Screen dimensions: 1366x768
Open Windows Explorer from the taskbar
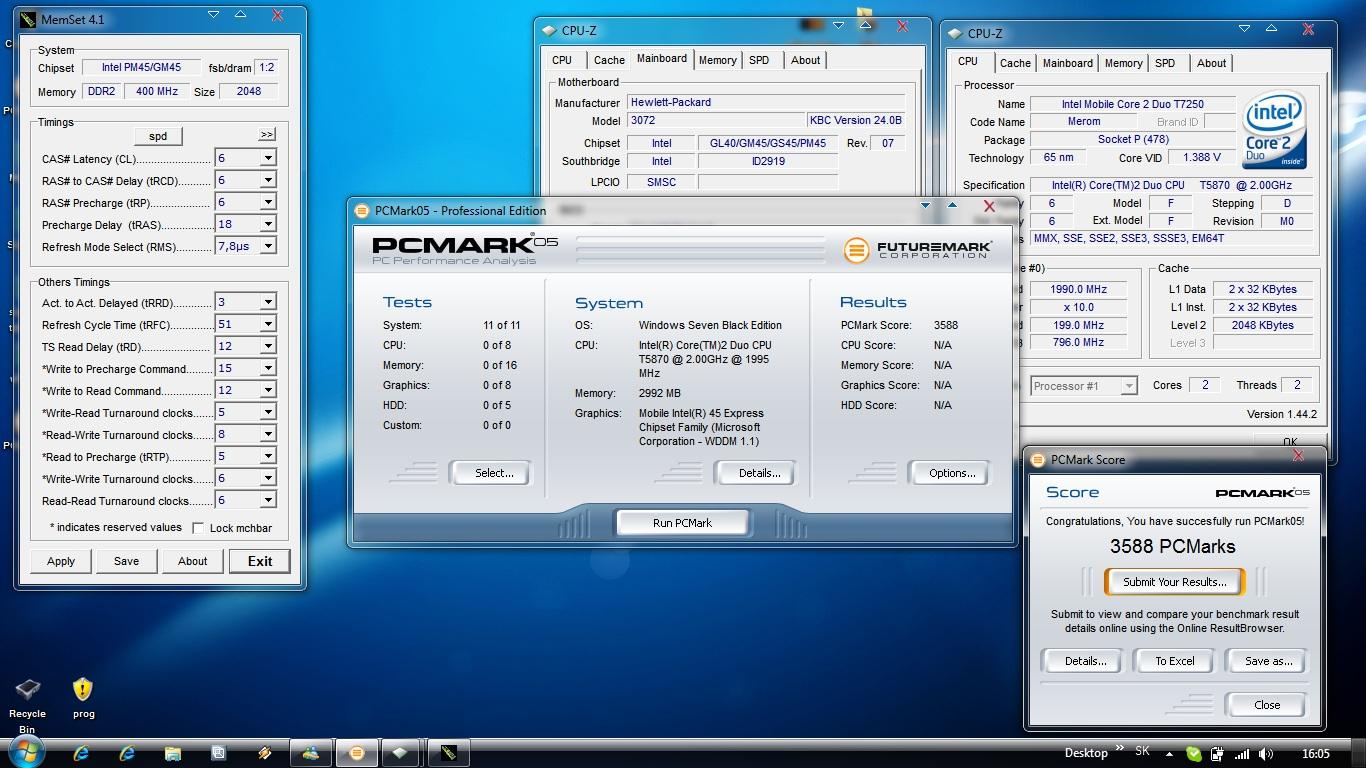[x=173, y=753]
